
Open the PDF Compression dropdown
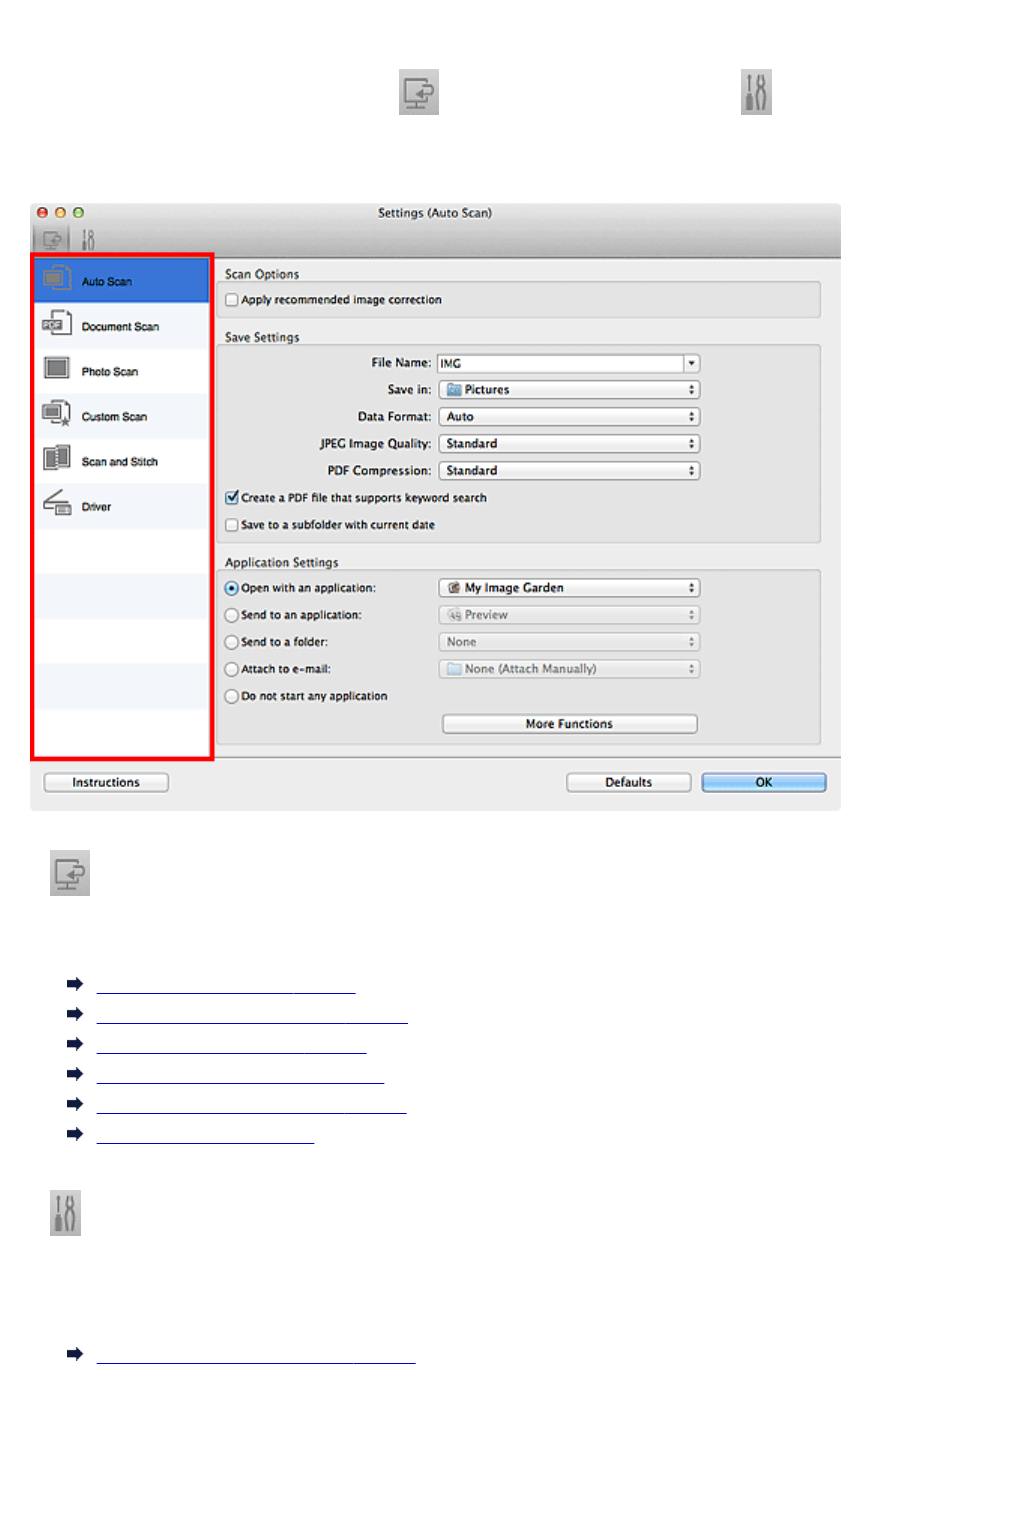point(569,471)
